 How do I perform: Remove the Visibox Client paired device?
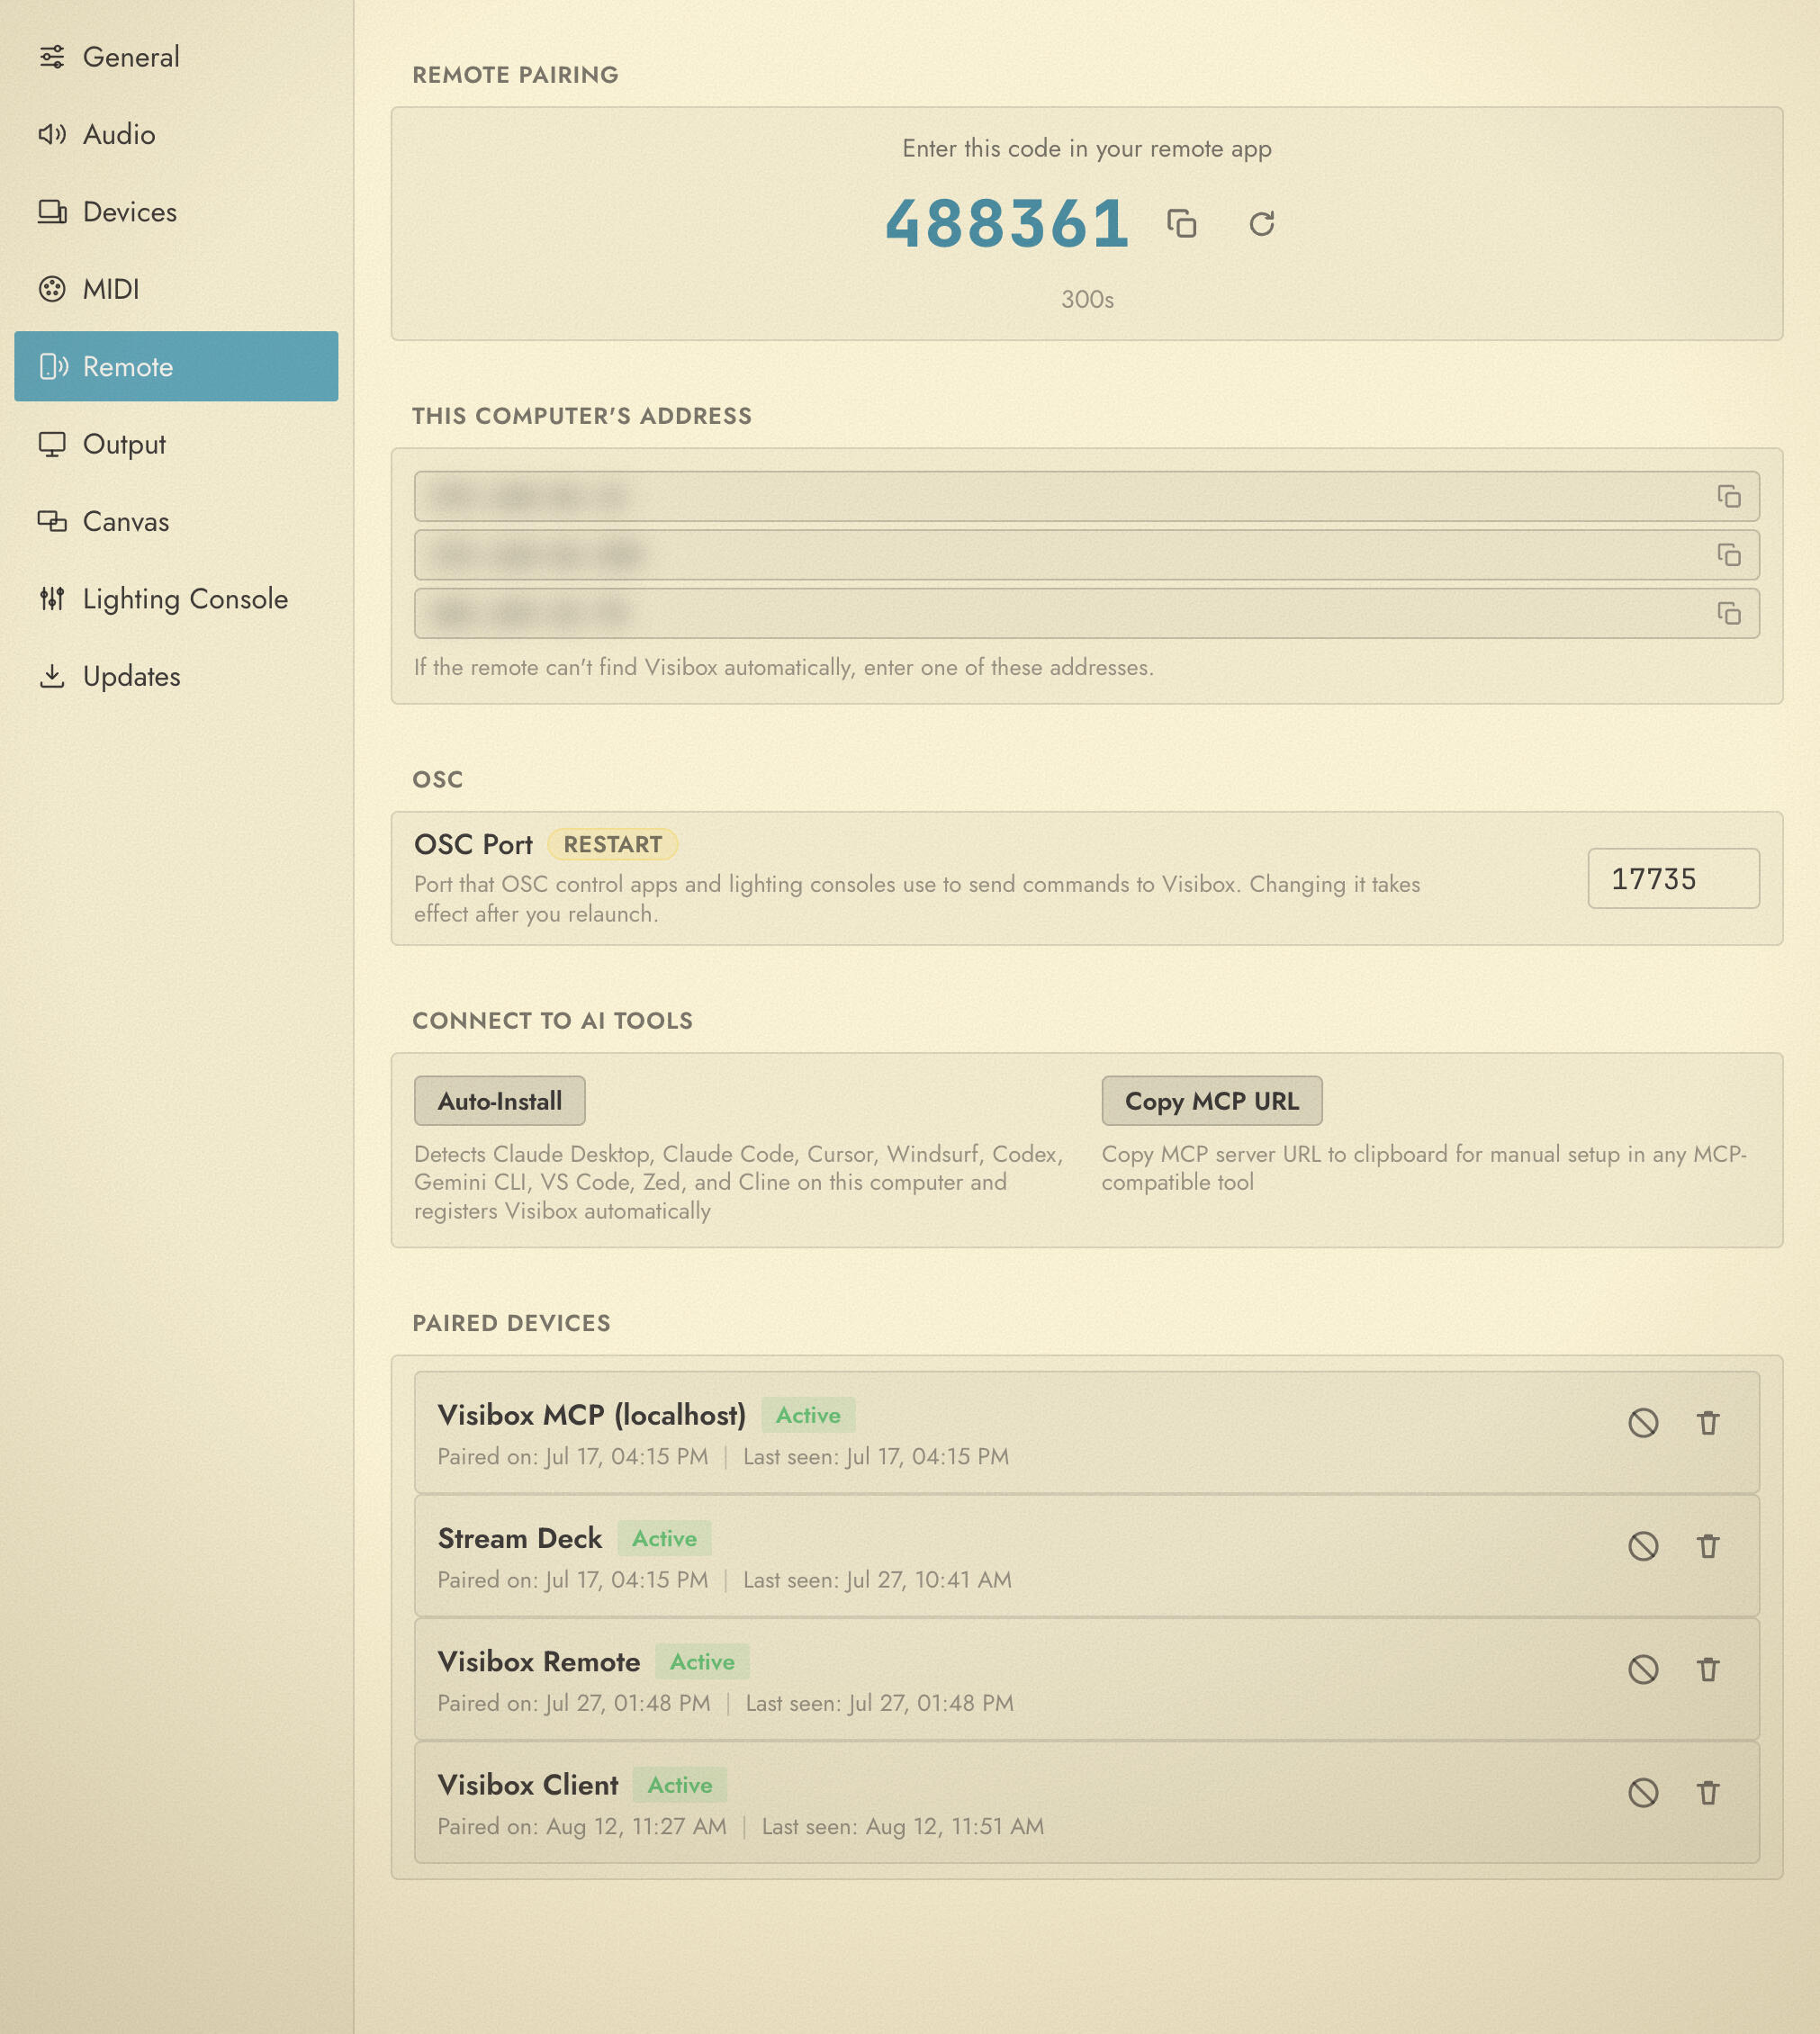[x=1708, y=1793]
